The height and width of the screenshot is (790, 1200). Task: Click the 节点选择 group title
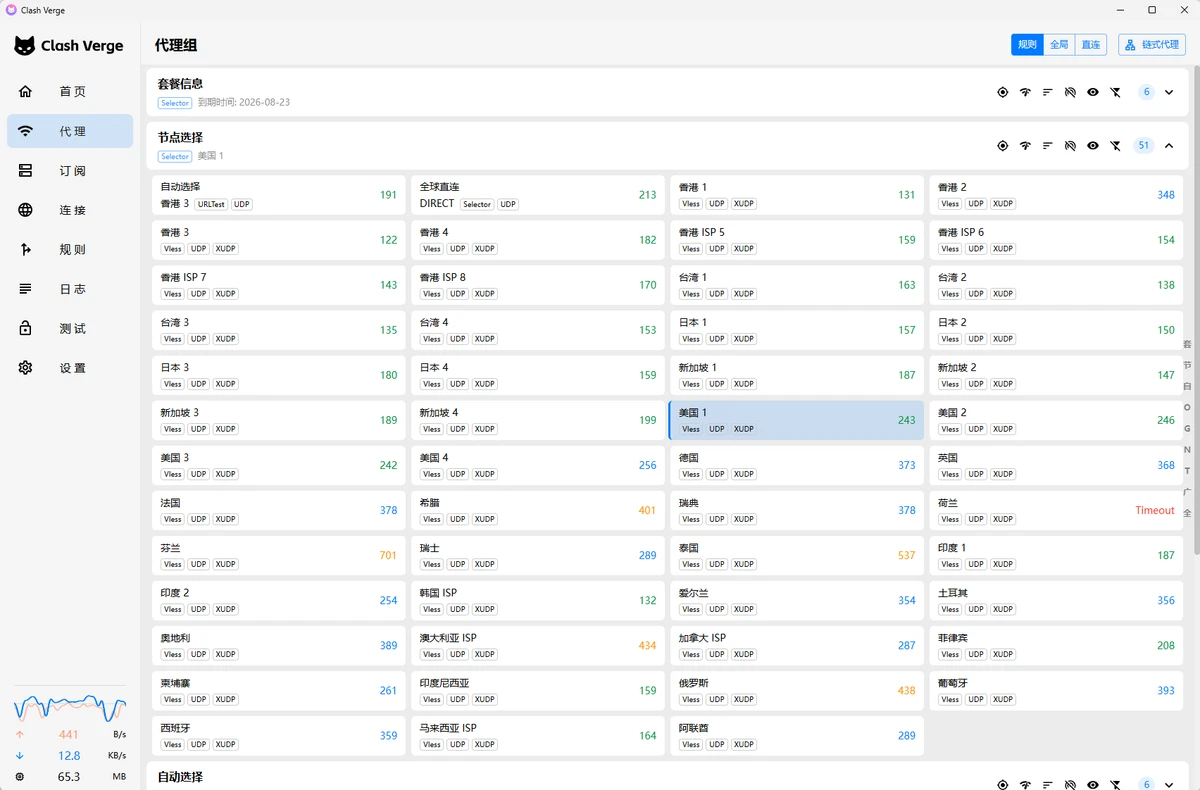point(180,137)
